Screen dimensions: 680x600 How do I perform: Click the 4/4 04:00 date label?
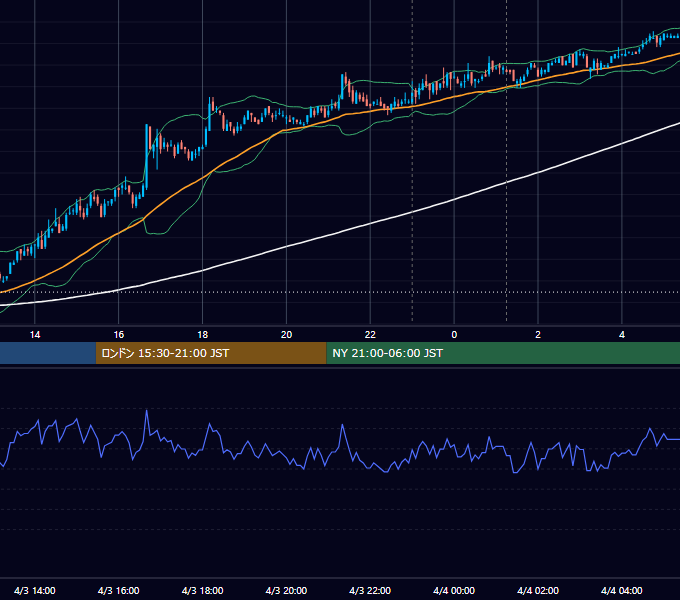tap(621, 590)
